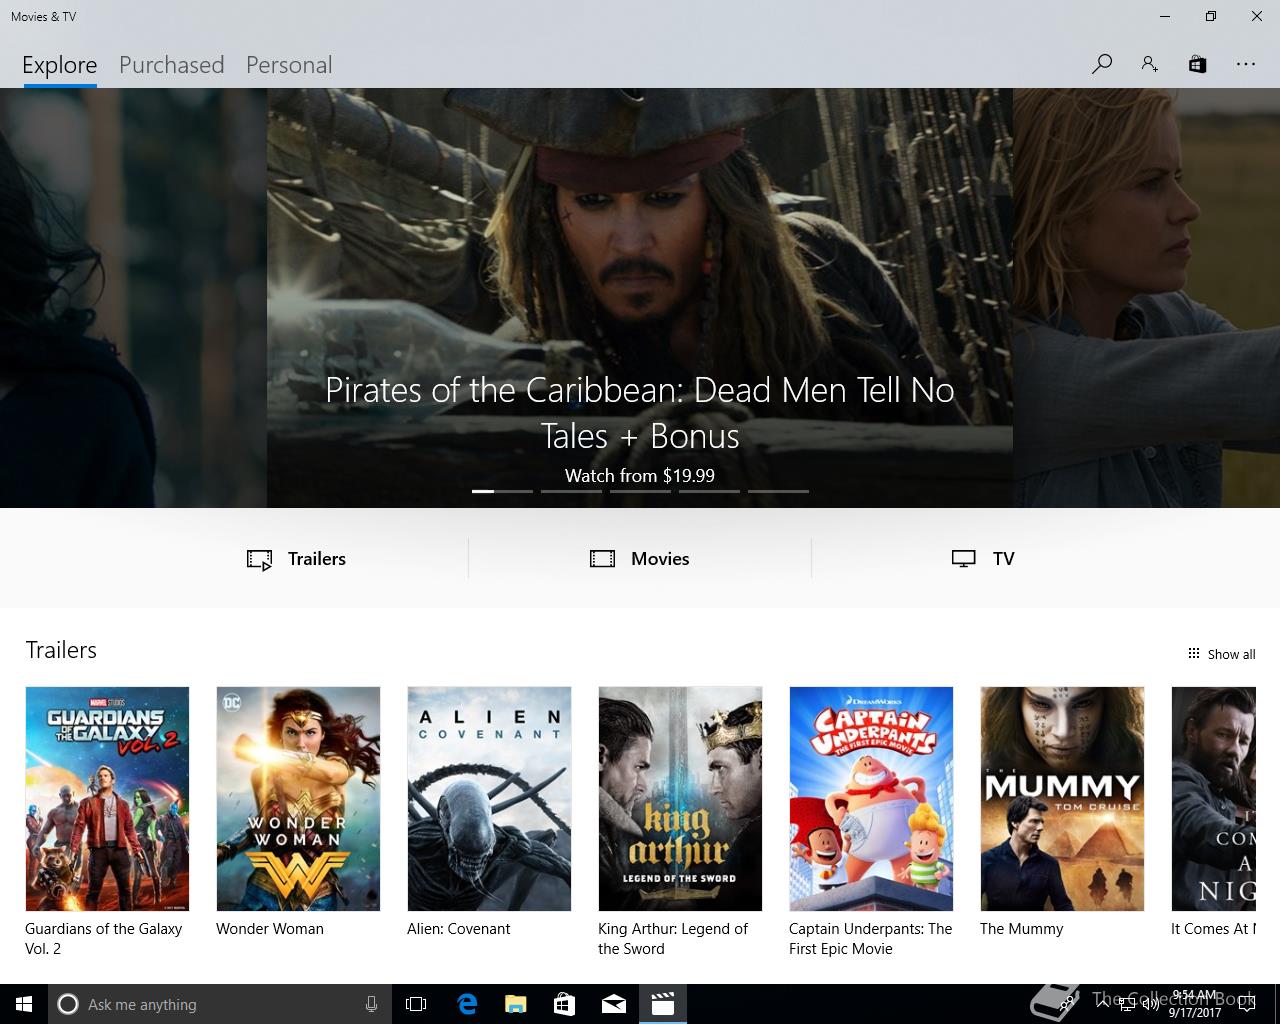Click the next featured banner on right
The width and height of the screenshot is (1280, 1024).
point(1146,298)
